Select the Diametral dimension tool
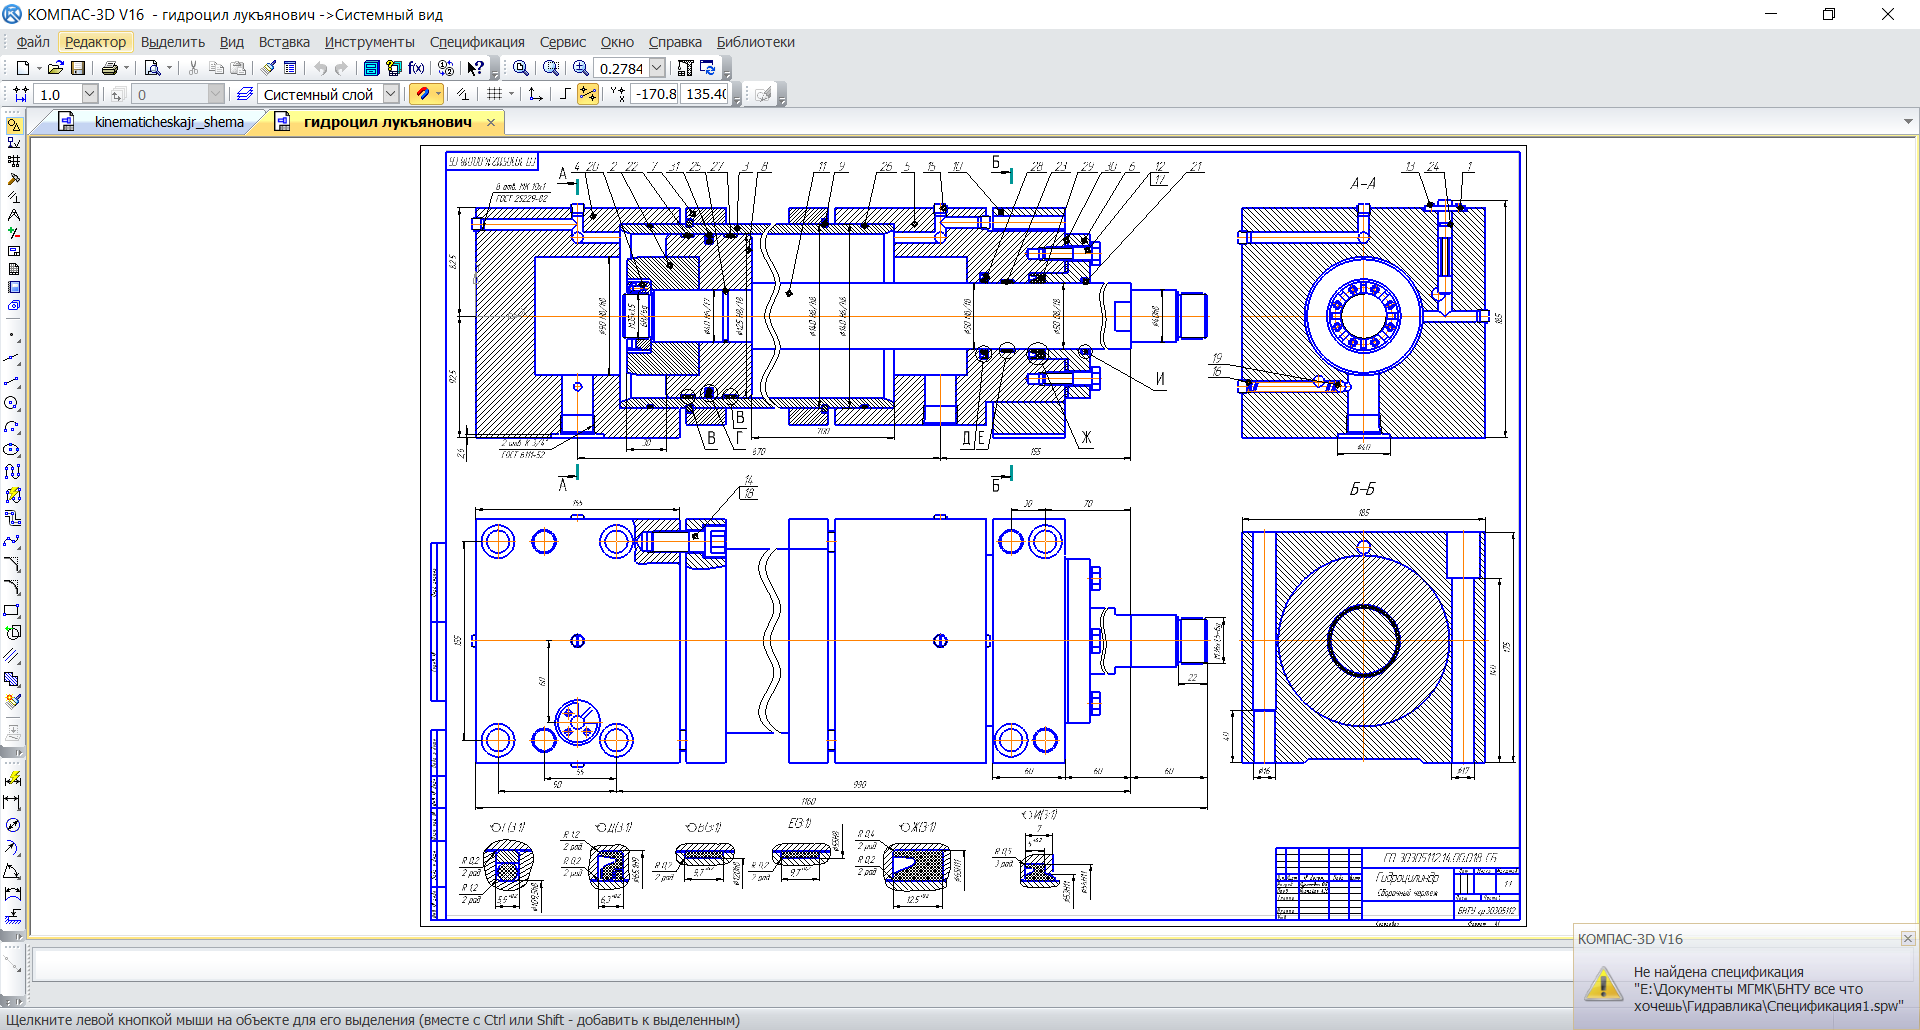 12,825
